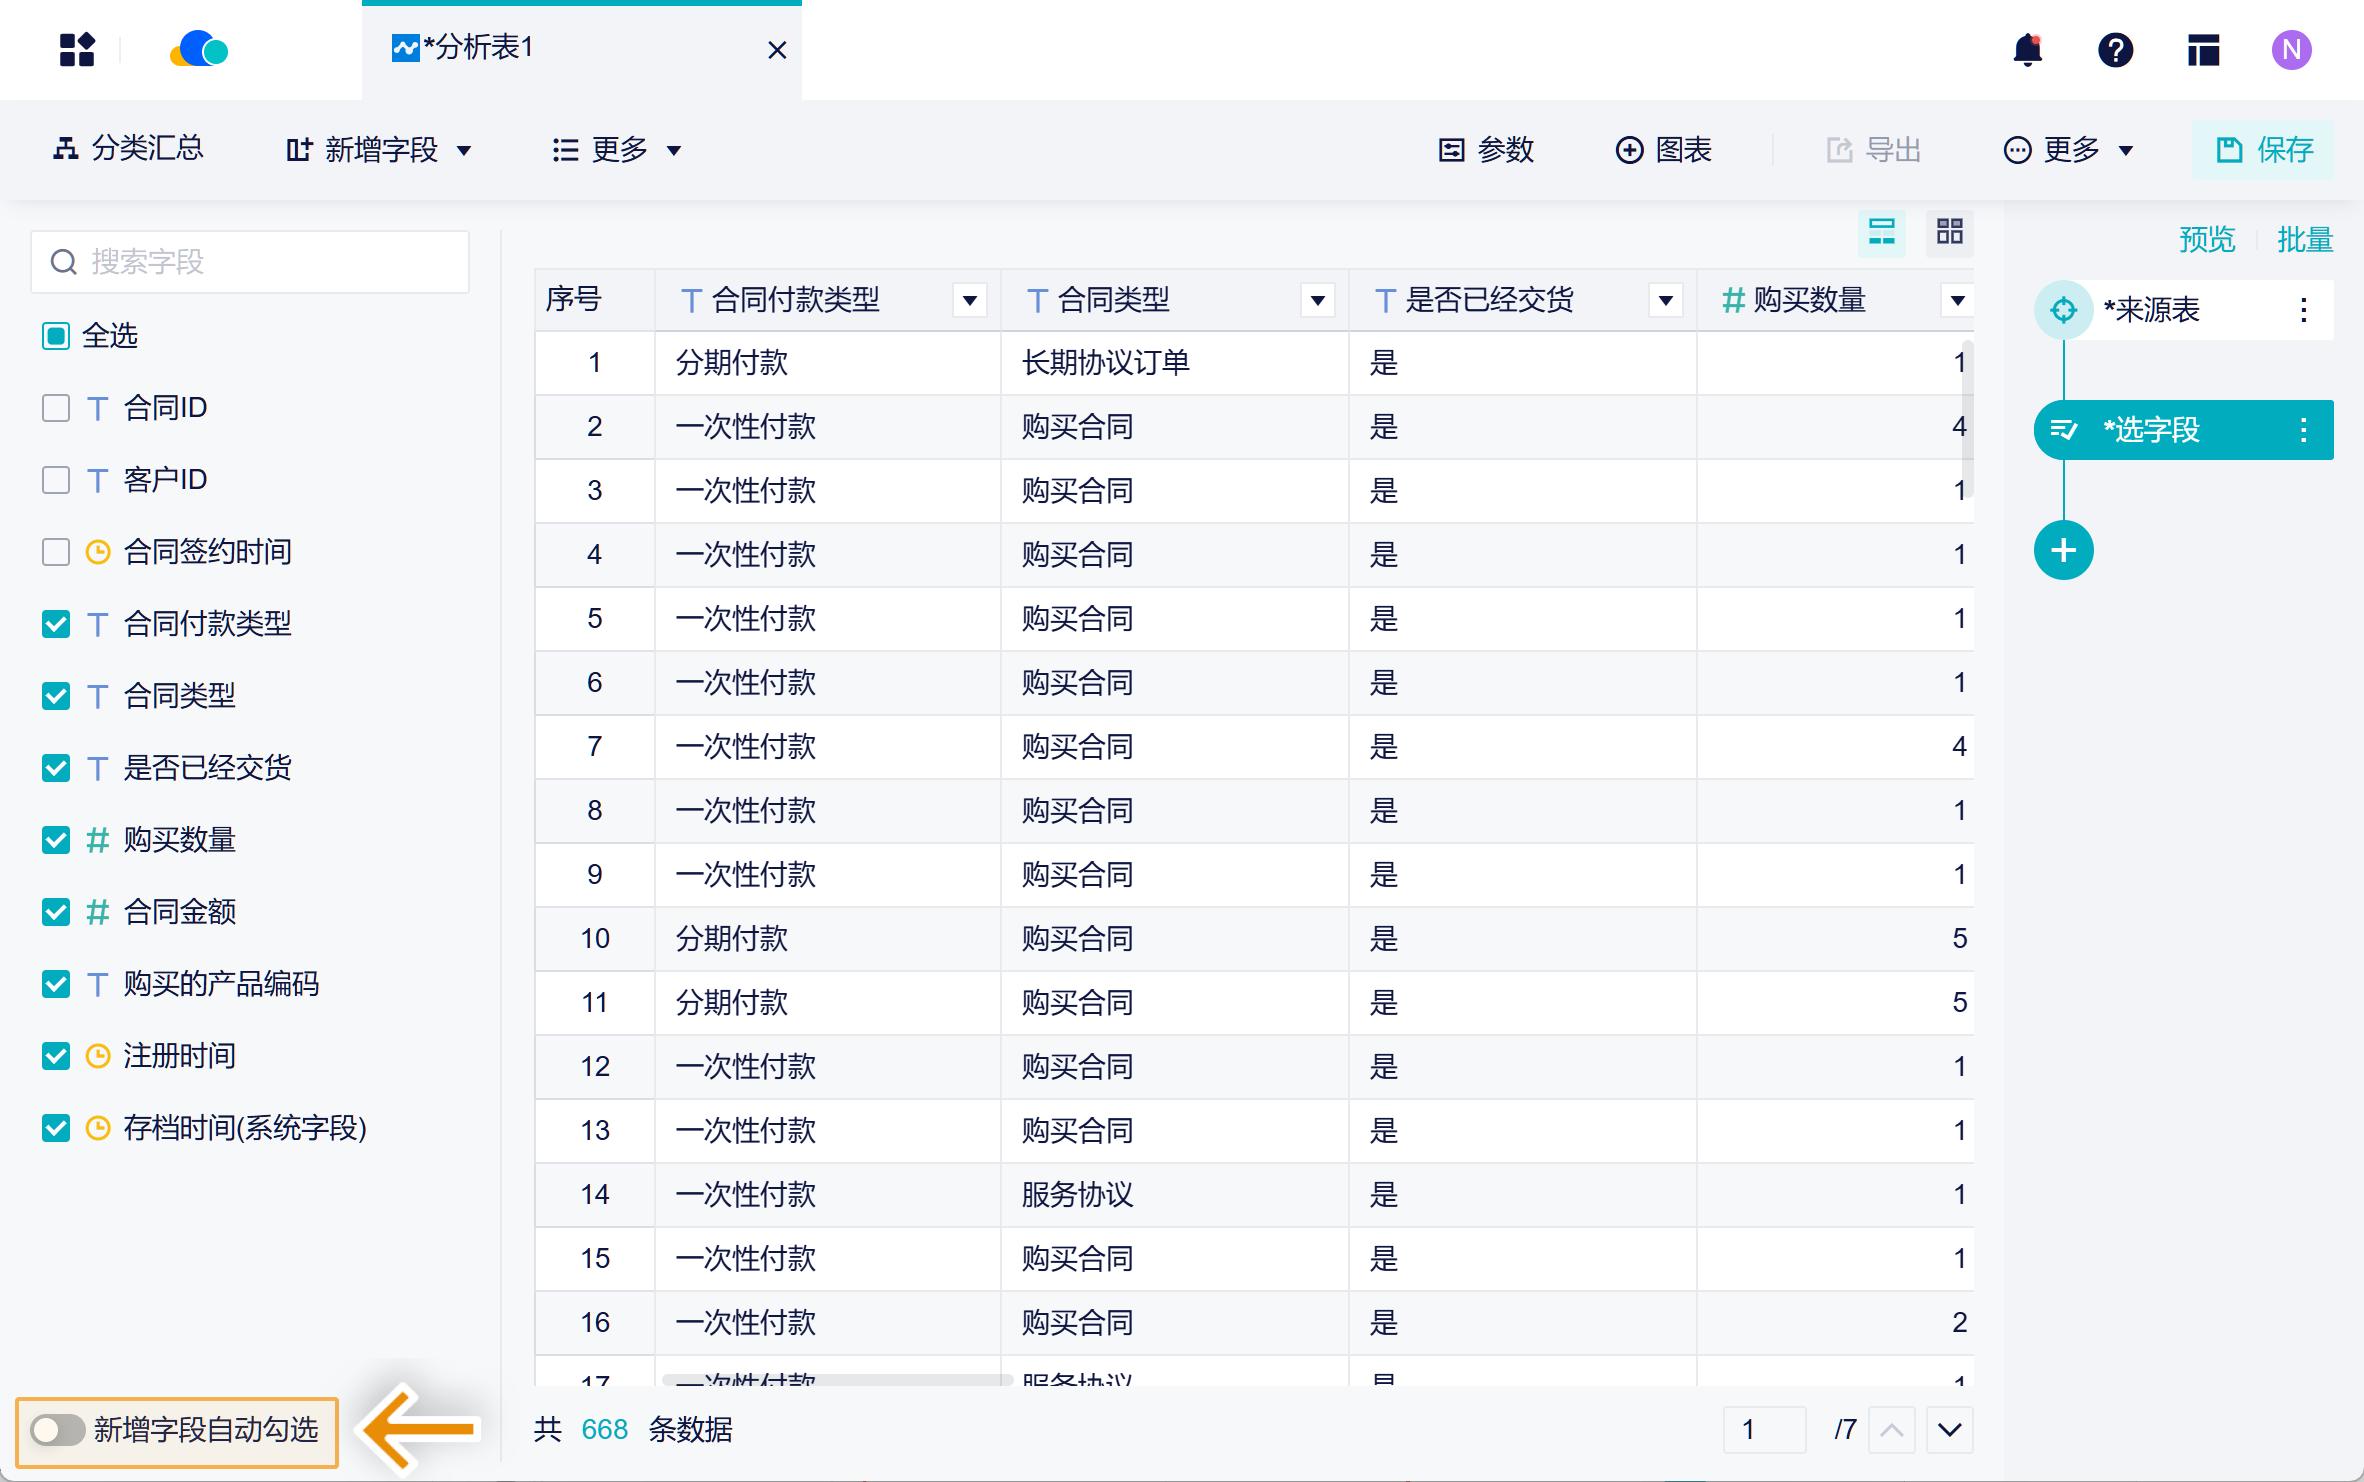Open the 新增字段 dropdown
This screenshot has width=2364, height=1482.
378,149
